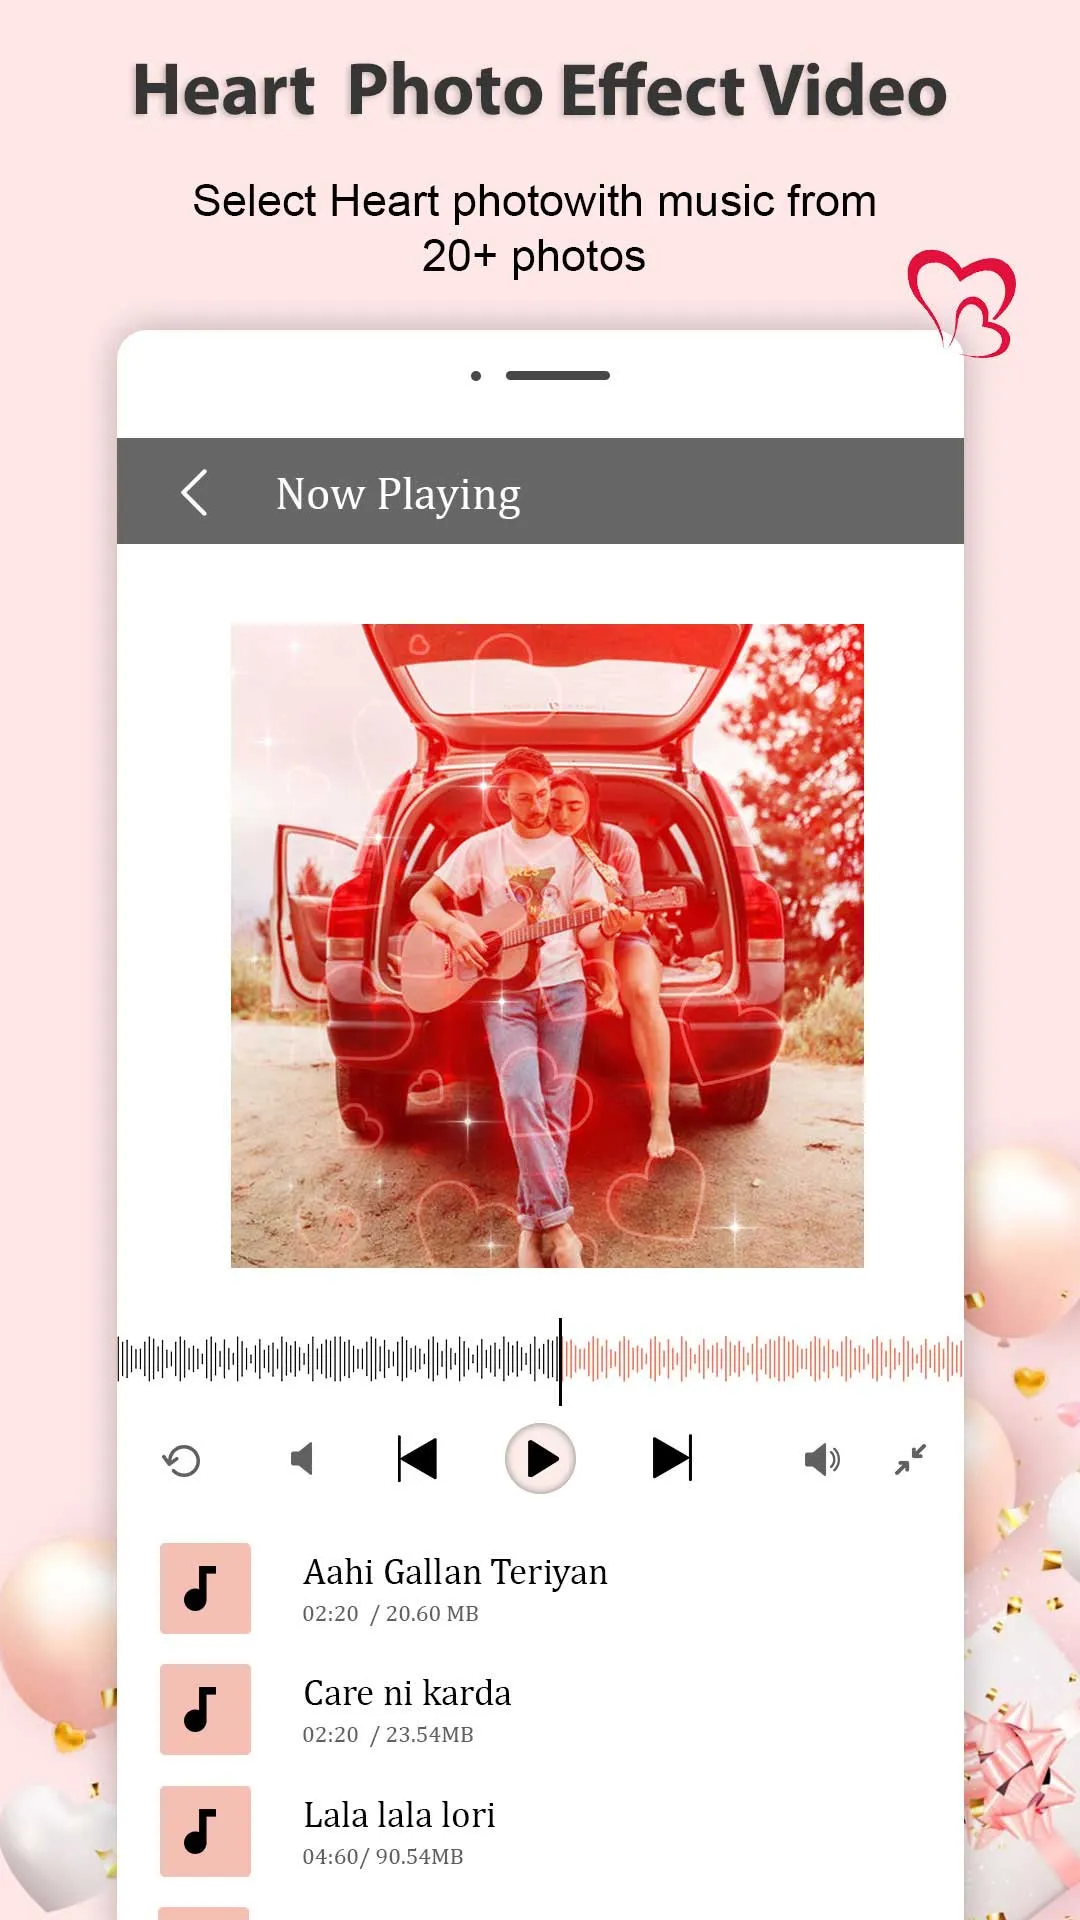
Task: Tap the music note icon beside Care ni karda
Action: click(205, 1709)
